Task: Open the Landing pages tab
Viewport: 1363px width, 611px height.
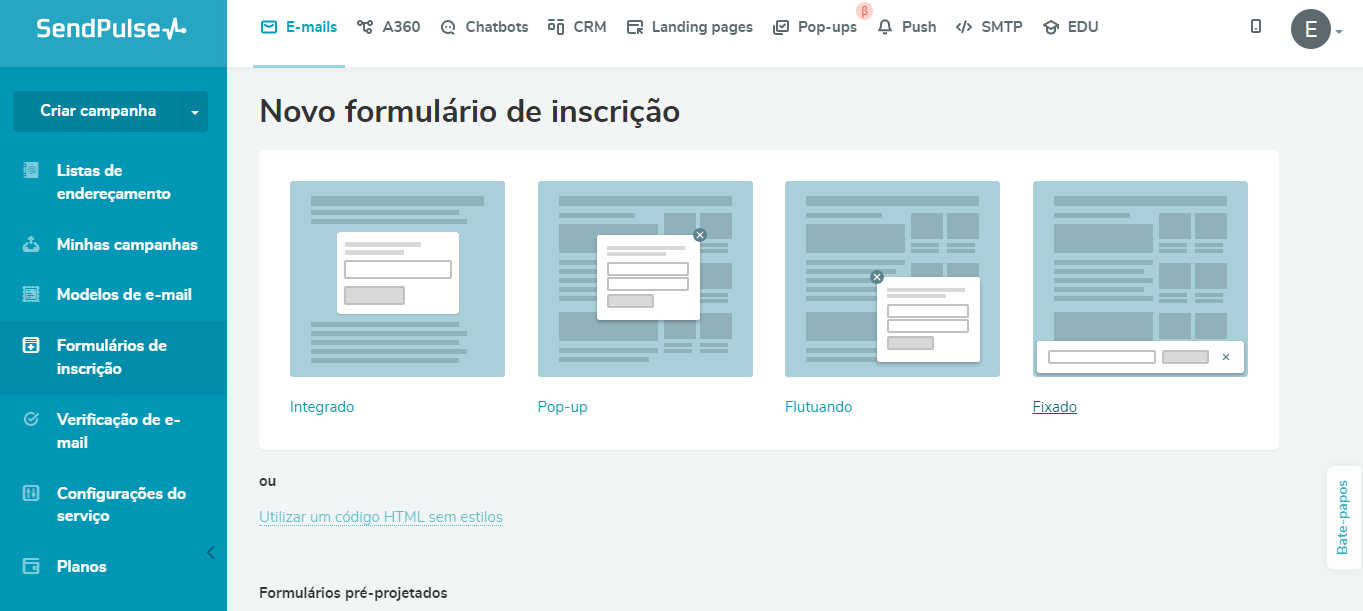Action: (x=690, y=27)
